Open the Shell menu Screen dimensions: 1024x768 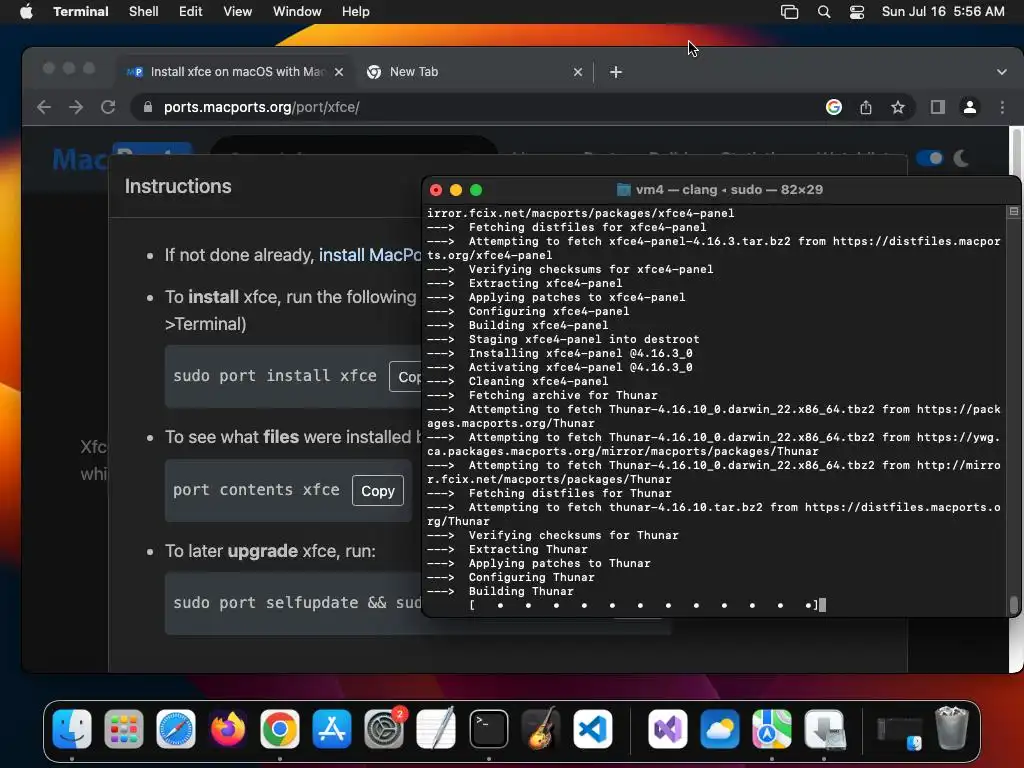point(144,11)
